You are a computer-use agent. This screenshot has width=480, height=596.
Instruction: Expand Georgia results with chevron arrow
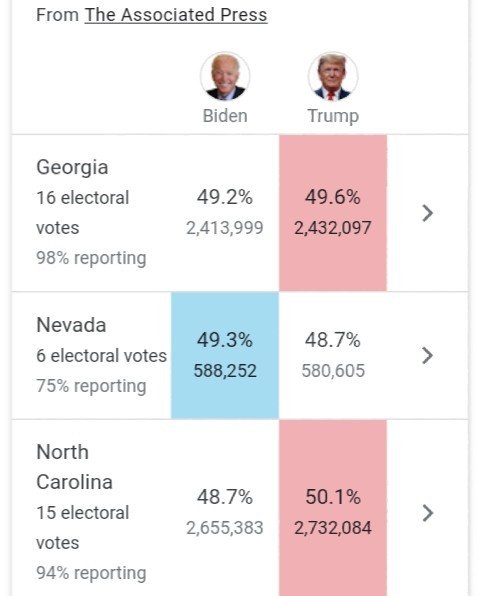(x=428, y=213)
